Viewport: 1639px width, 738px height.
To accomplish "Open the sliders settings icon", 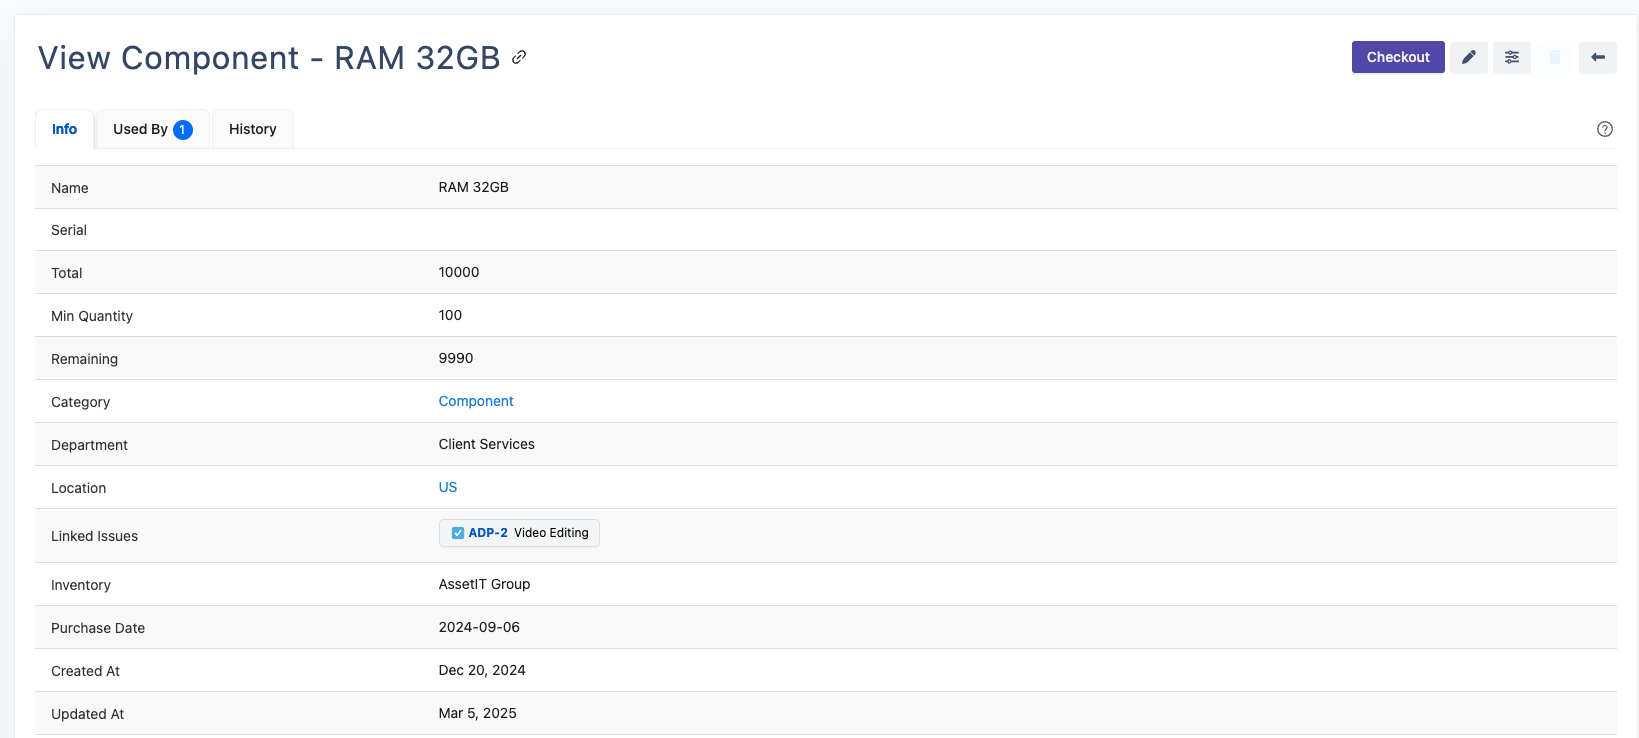I will click(1511, 57).
